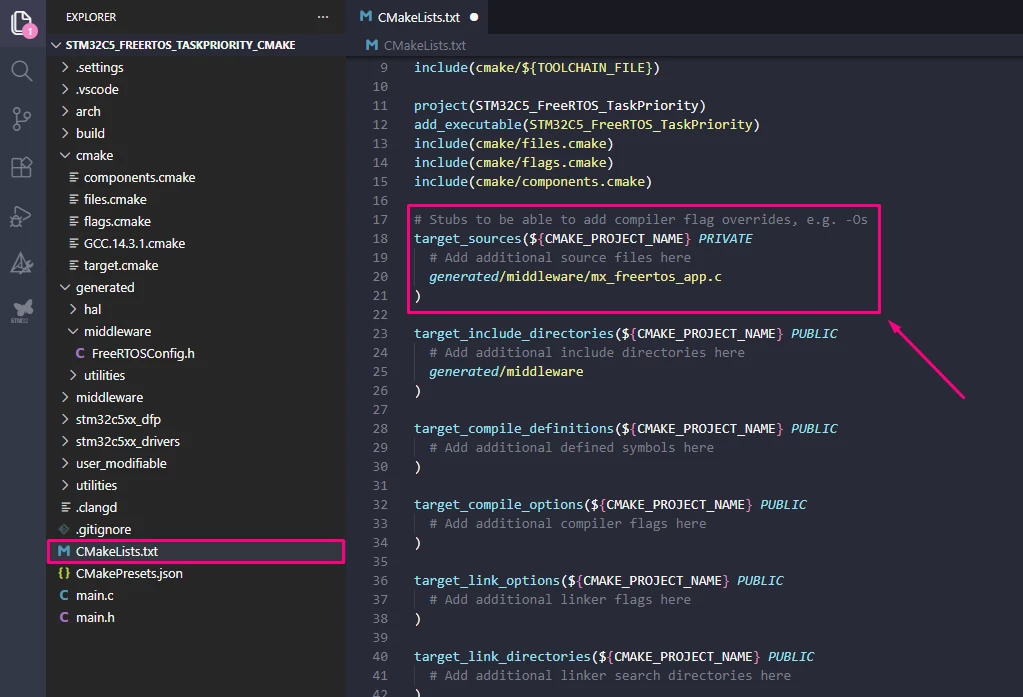Click the unsaved dot on CMakeLists.txt tab
This screenshot has height=697, width=1023.
[474, 17]
